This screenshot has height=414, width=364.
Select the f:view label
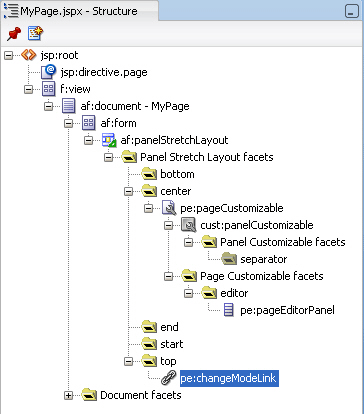(75, 89)
